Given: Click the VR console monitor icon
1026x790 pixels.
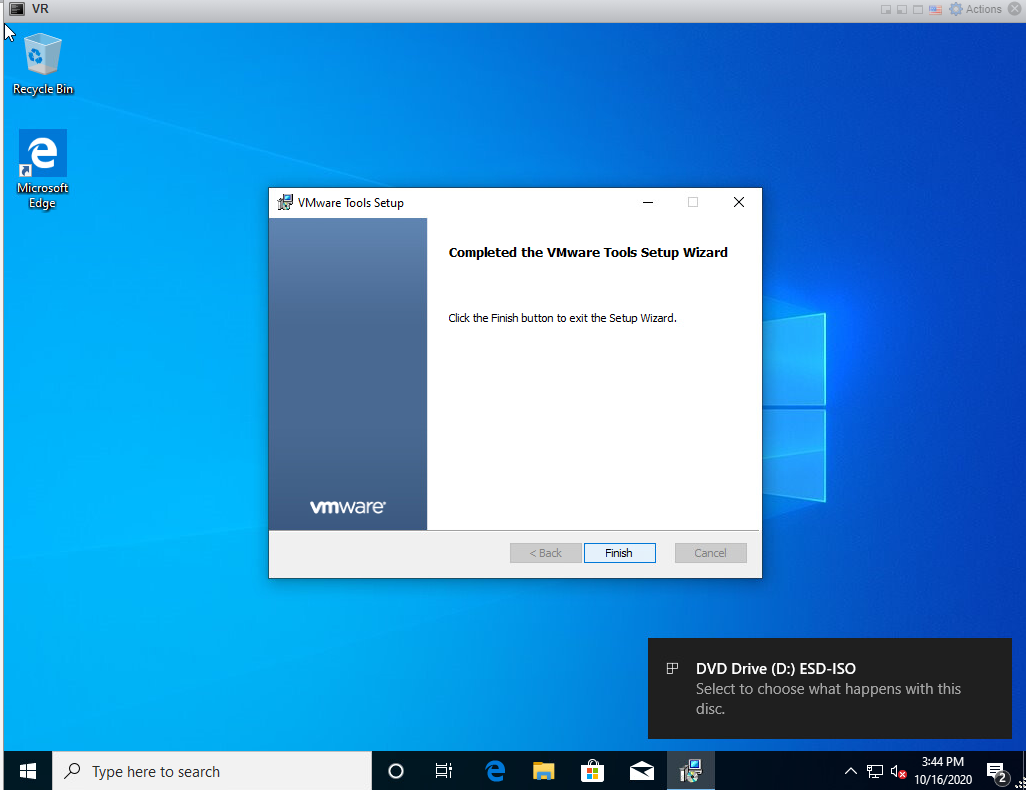Looking at the screenshot, I should tap(17, 9).
